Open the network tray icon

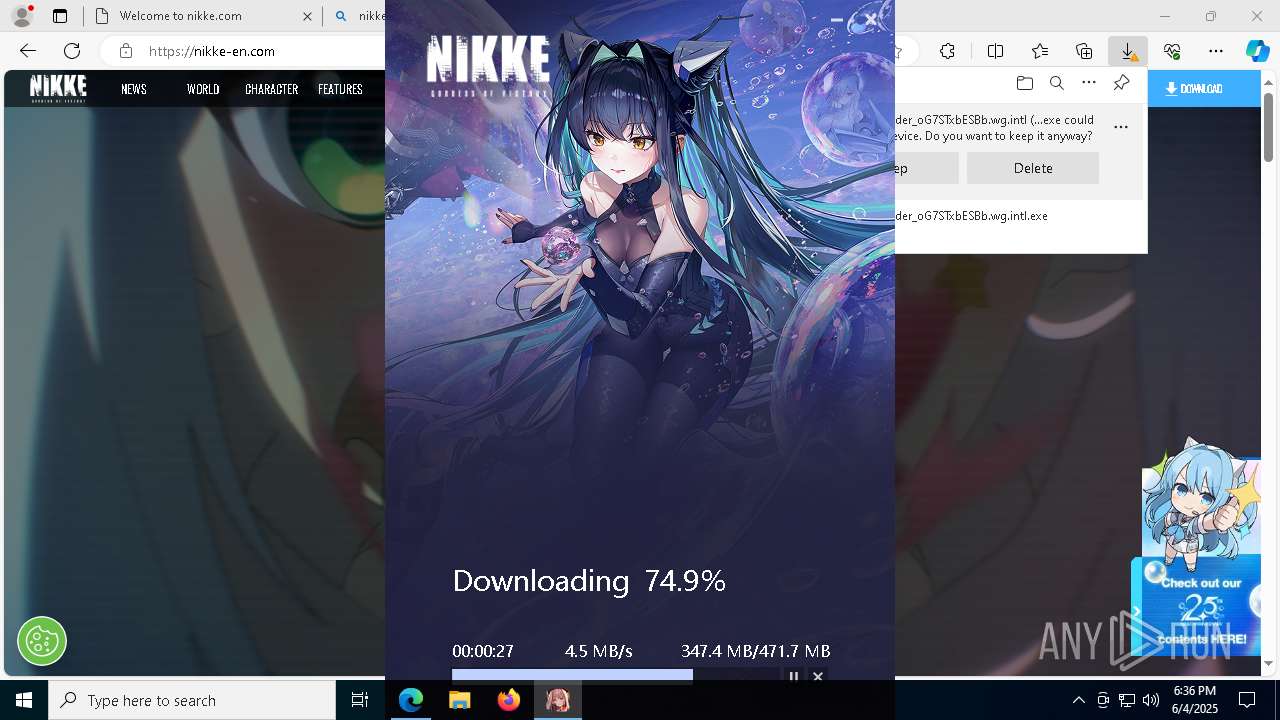1127,700
